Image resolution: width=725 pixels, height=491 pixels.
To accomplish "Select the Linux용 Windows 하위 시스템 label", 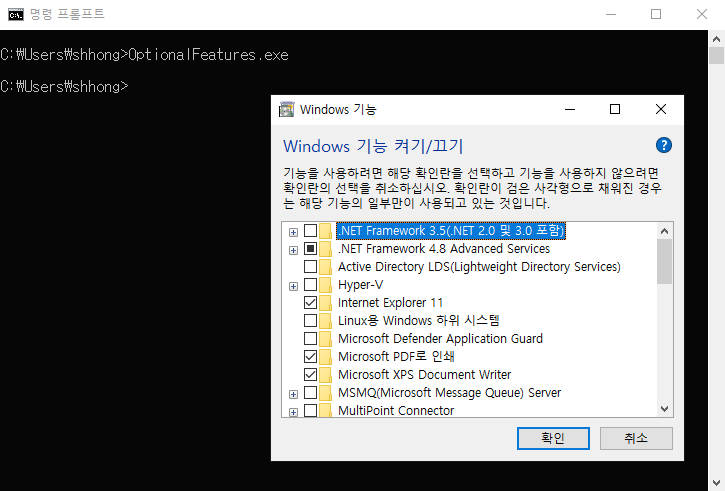I will coord(418,320).
